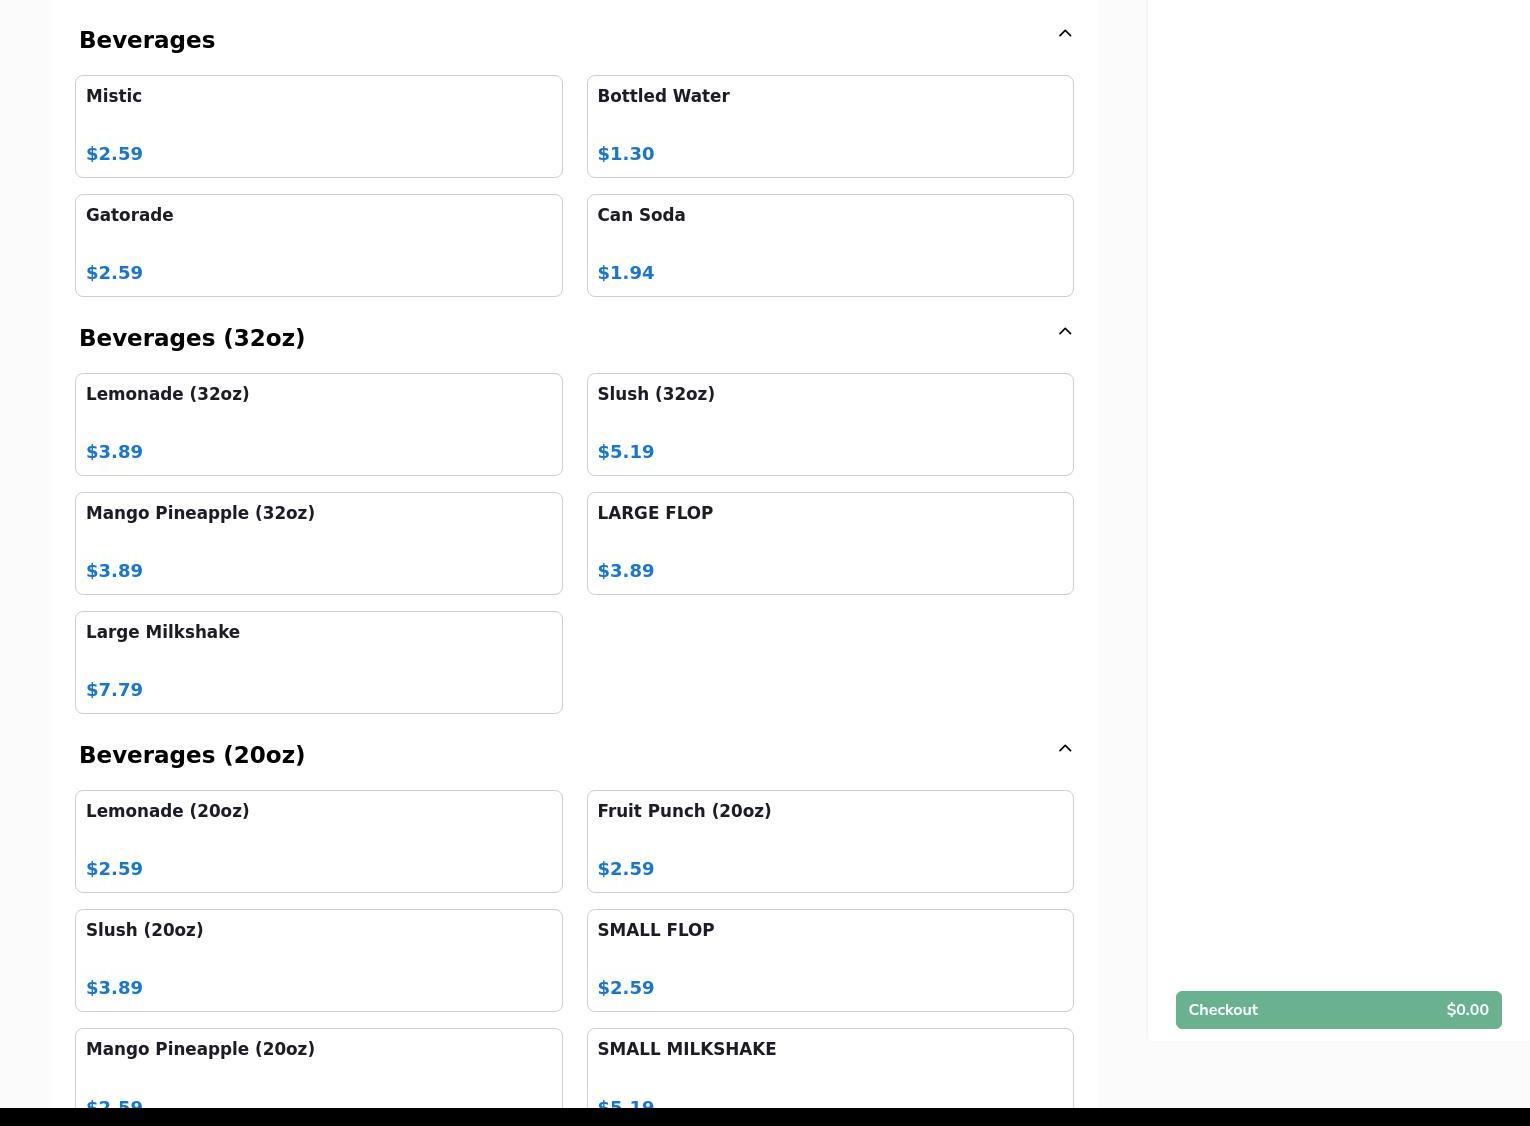Add the SMALL MILKSHAKE item

pos(830,1068)
